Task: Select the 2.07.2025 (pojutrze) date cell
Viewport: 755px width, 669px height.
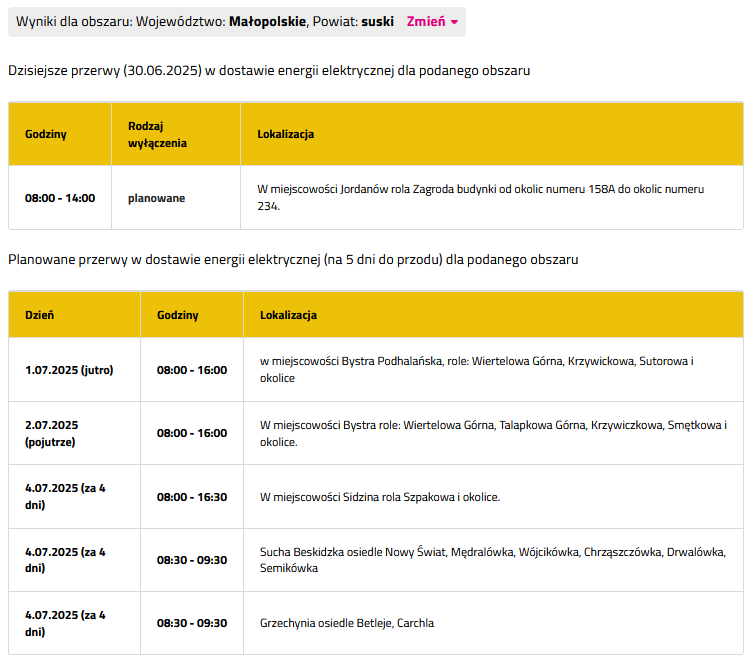Action: click(x=51, y=433)
